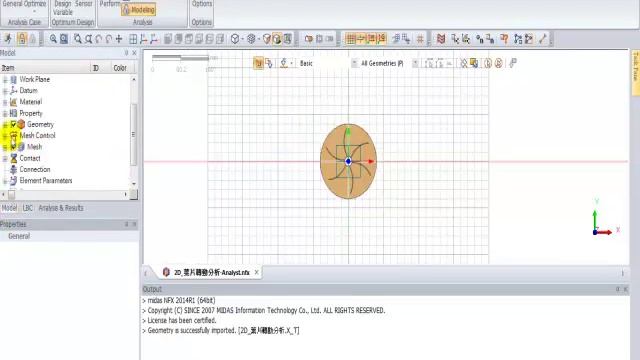Click the orange question-mark query icon
Image resolution: width=640 pixels, height=360 pixels.
pyautogui.click(x=504, y=39)
